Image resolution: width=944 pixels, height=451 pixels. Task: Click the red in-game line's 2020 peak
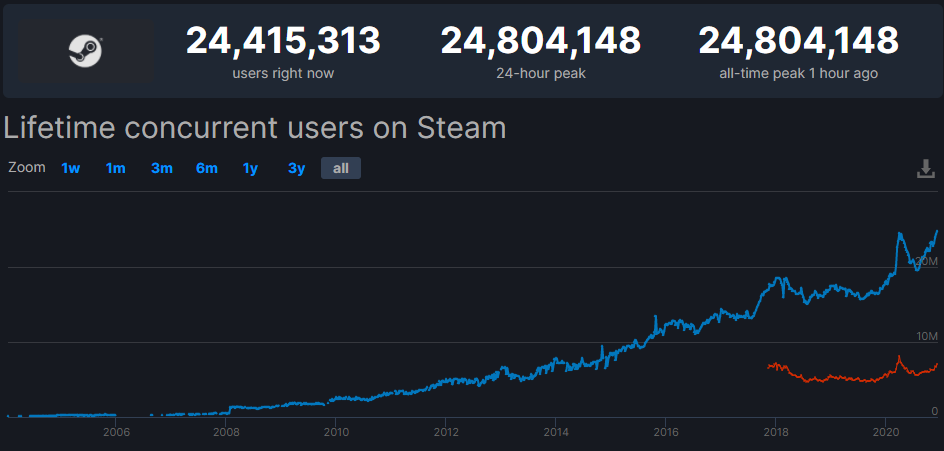[899, 356]
